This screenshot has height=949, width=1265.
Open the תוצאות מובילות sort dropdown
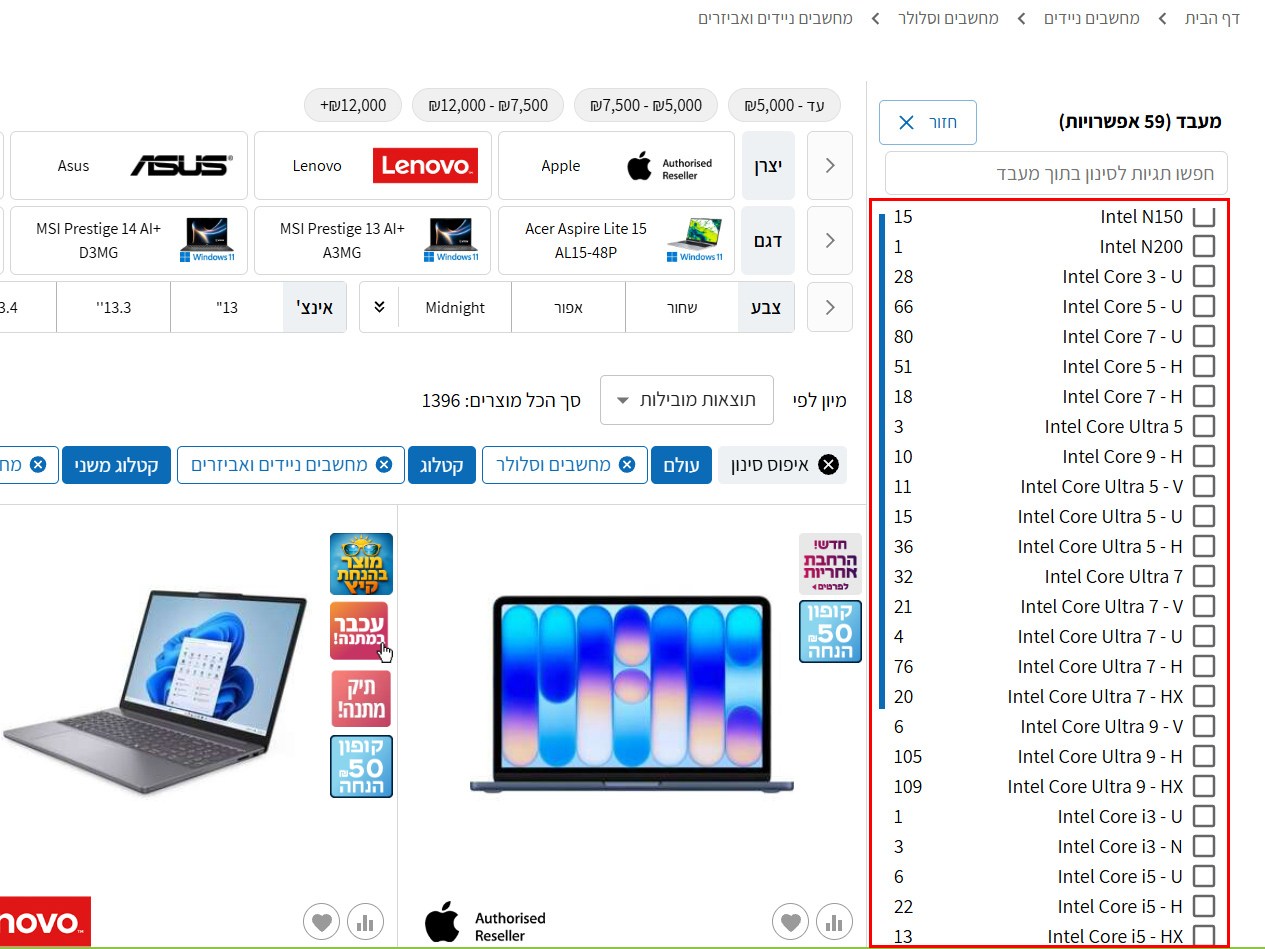[x=688, y=400]
